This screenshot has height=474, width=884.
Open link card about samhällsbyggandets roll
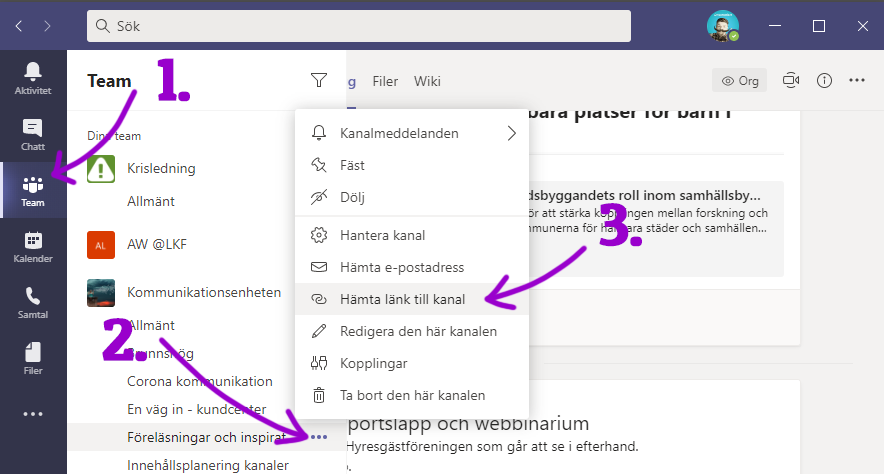pyautogui.click(x=656, y=229)
